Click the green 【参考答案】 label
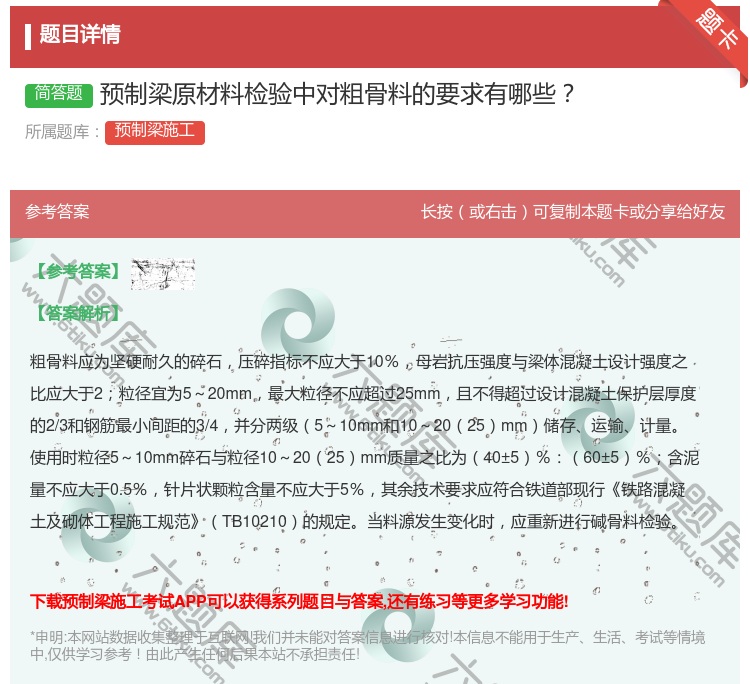The height and width of the screenshot is (684, 750). (77, 272)
